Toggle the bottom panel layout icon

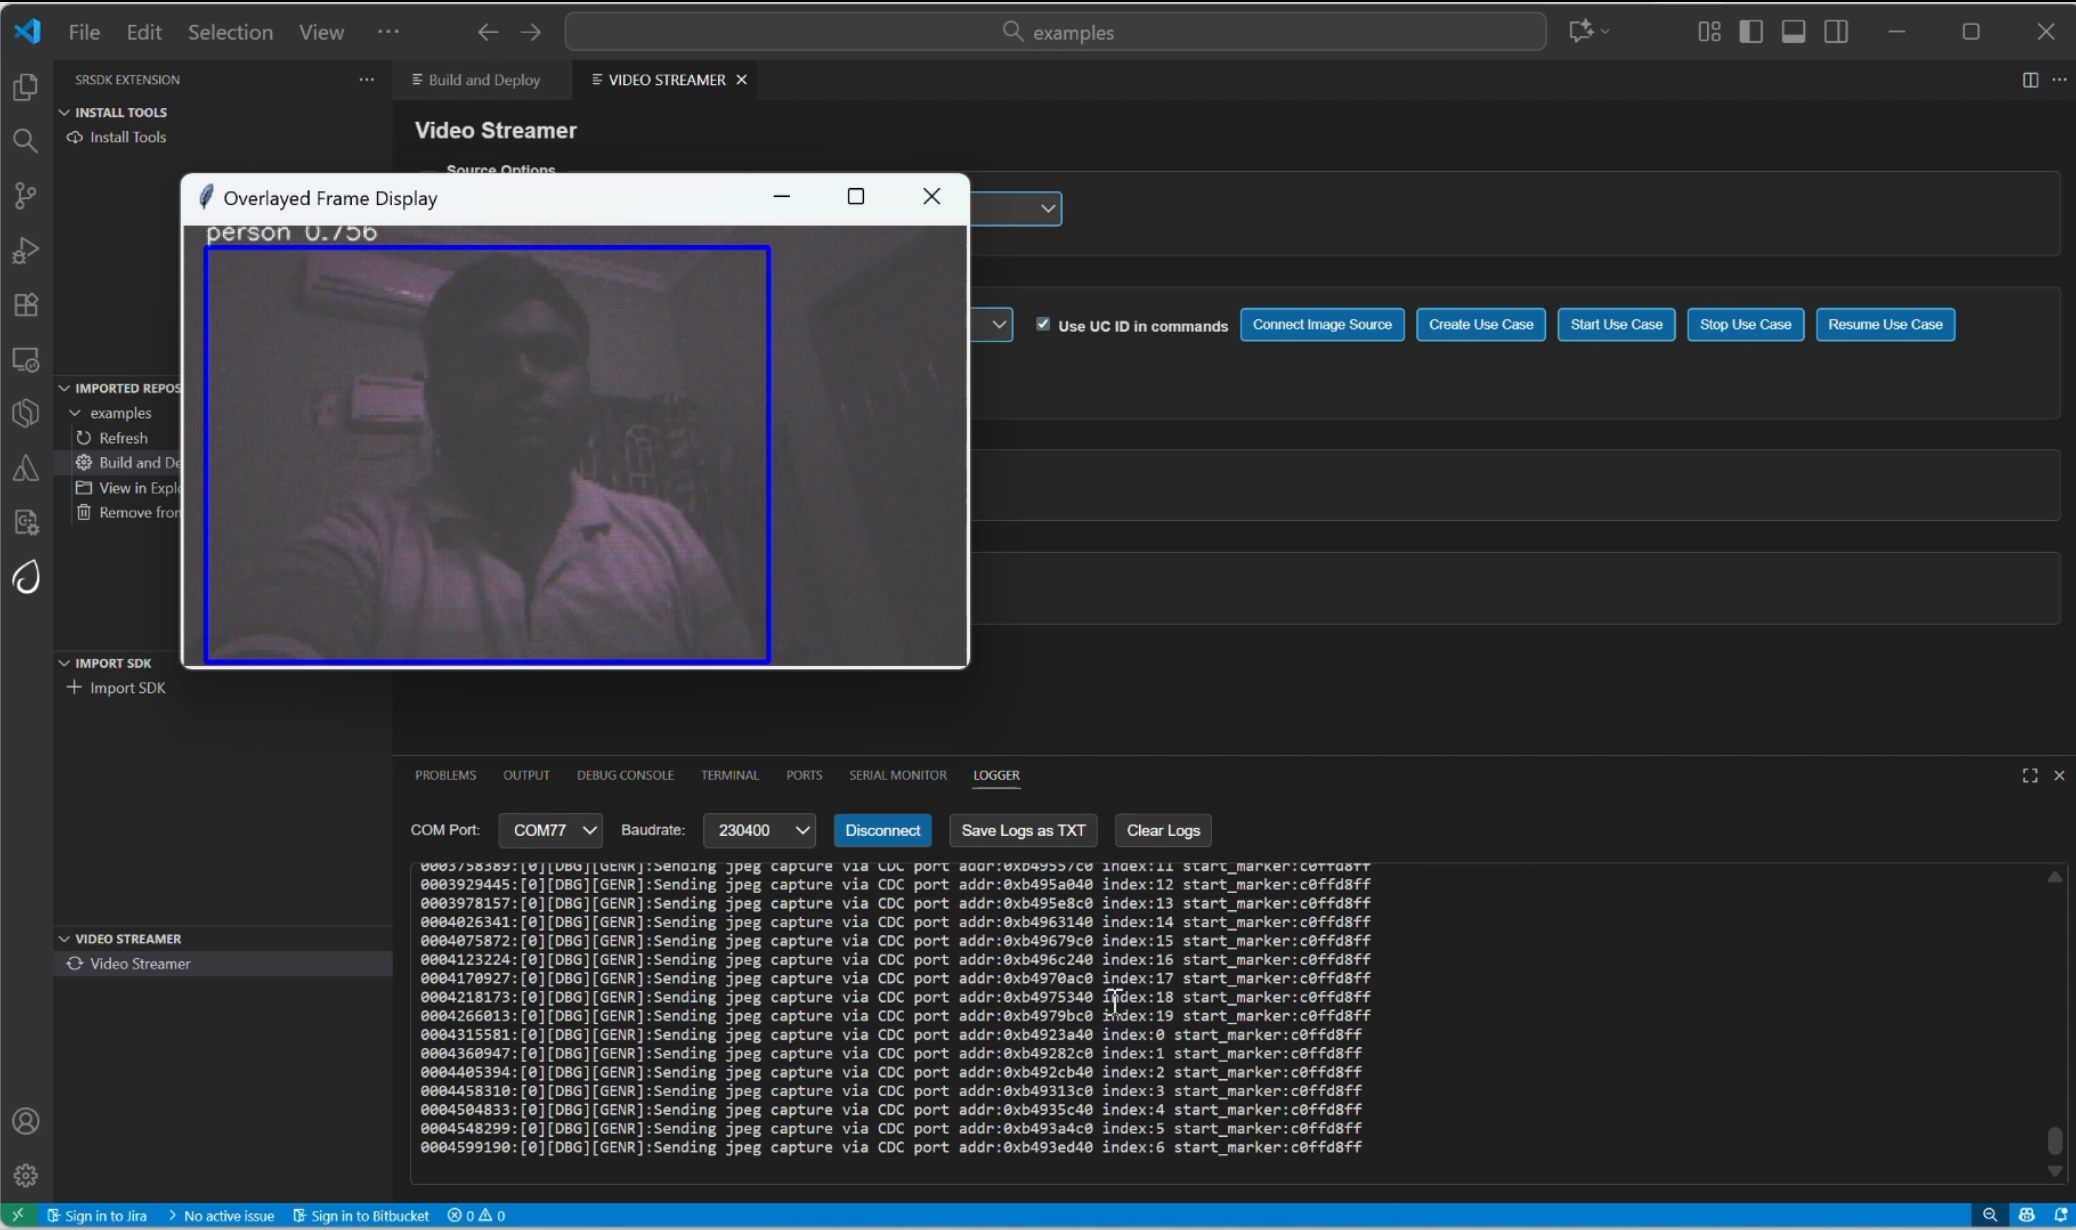[x=1793, y=32]
